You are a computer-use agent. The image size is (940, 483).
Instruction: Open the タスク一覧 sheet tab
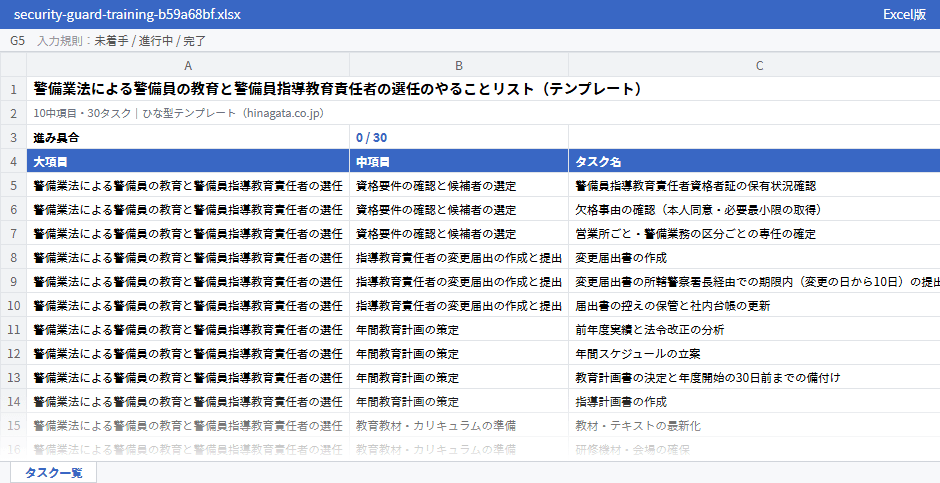[x=53, y=472]
